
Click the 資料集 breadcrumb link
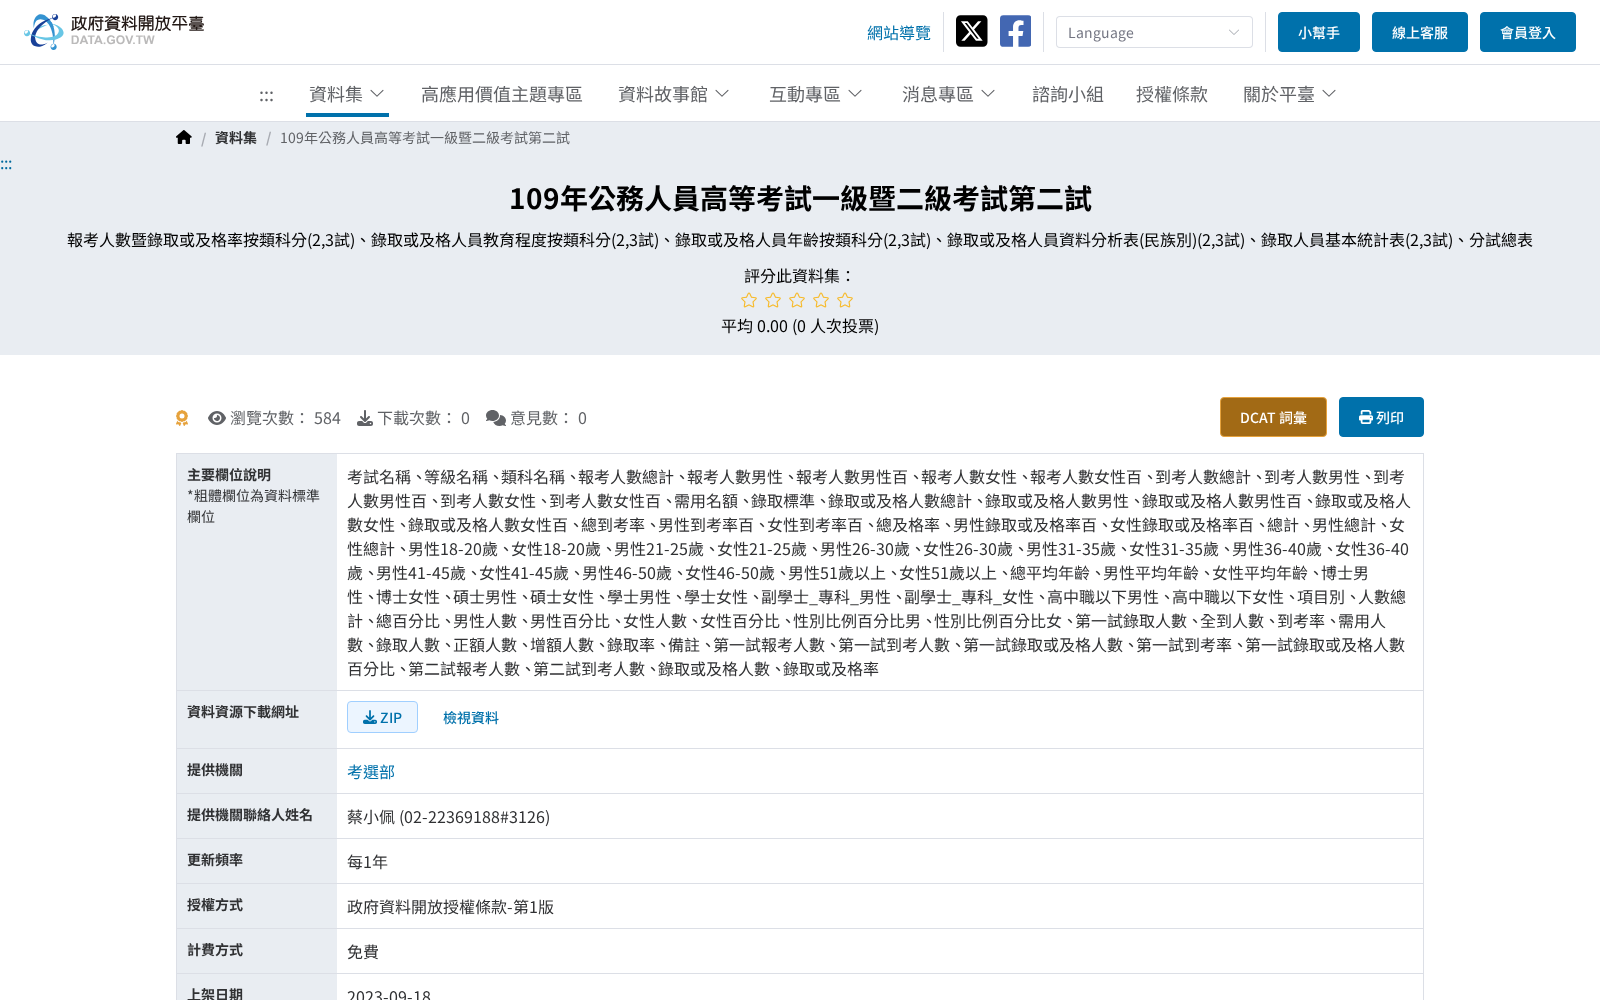tap(236, 138)
